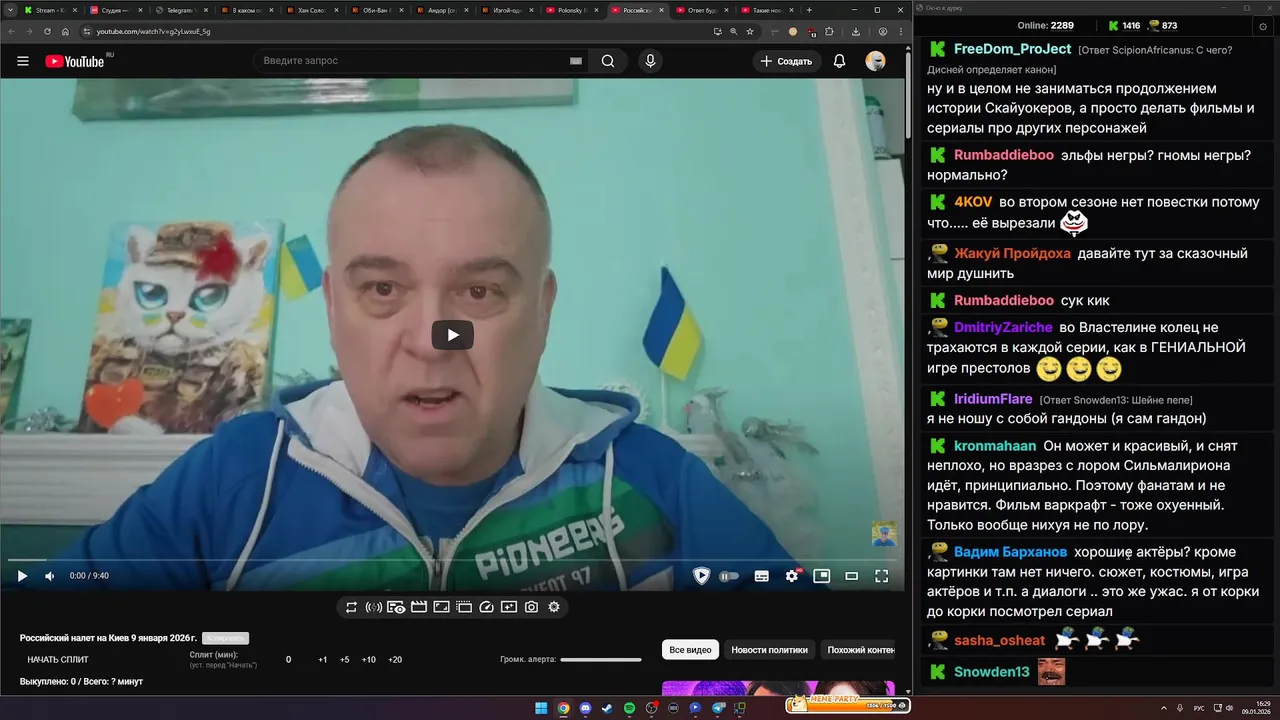The width and height of the screenshot is (1280, 720).
Task: Switch to miniplayer mode
Action: pos(822,576)
